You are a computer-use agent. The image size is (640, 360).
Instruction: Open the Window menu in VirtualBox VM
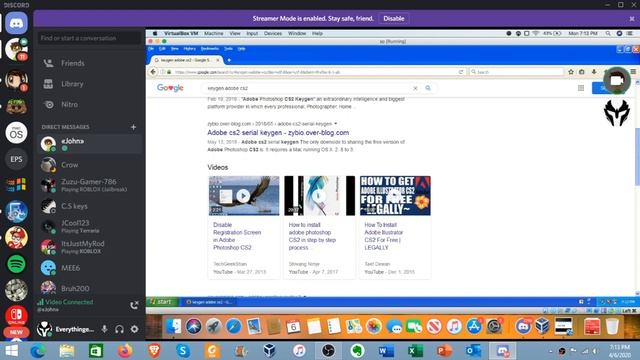(297, 33)
